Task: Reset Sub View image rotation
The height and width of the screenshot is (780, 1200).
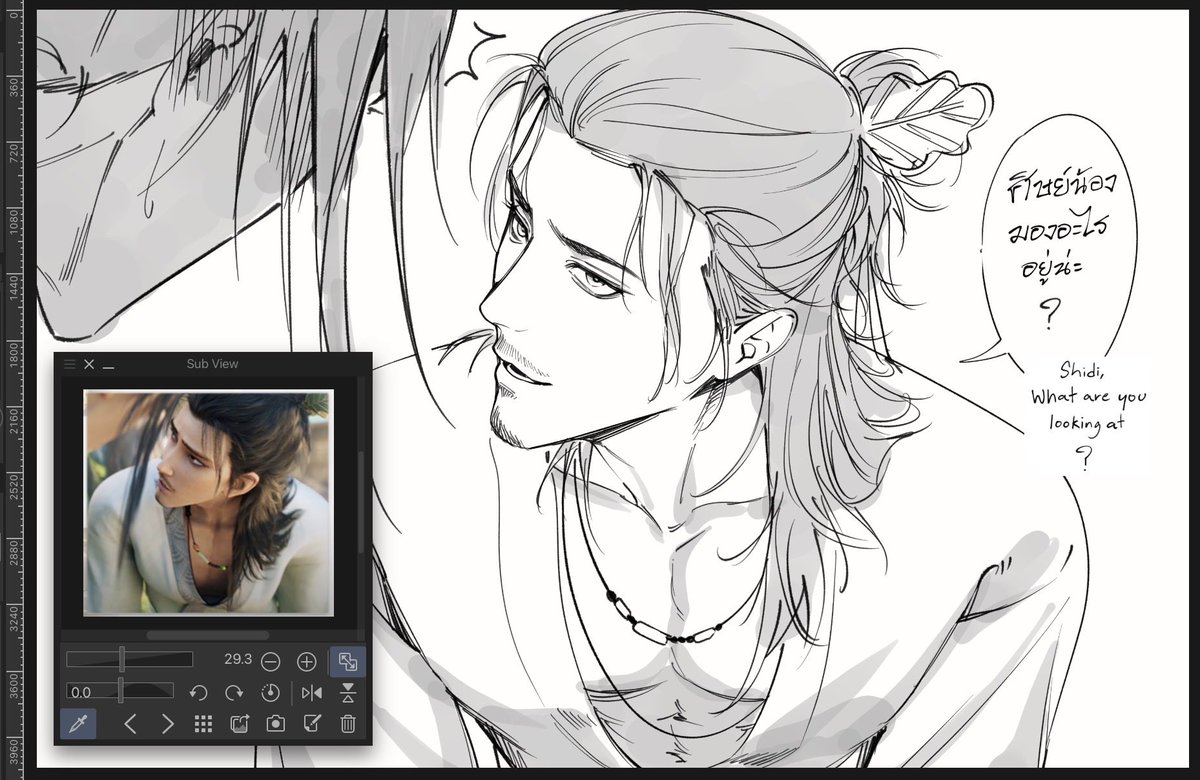Action: click(270, 692)
